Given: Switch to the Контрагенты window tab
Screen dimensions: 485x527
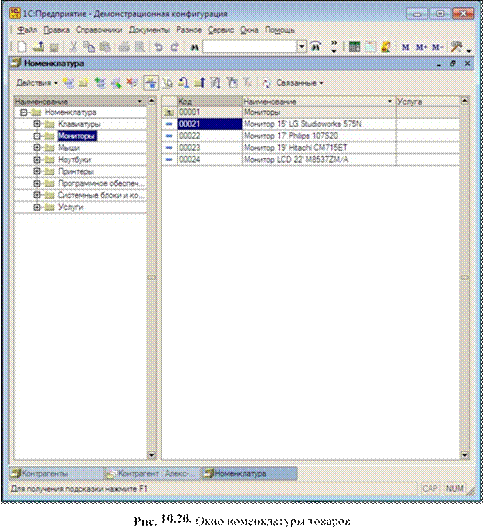Looking at the screenshot, I should click(55, 474).
